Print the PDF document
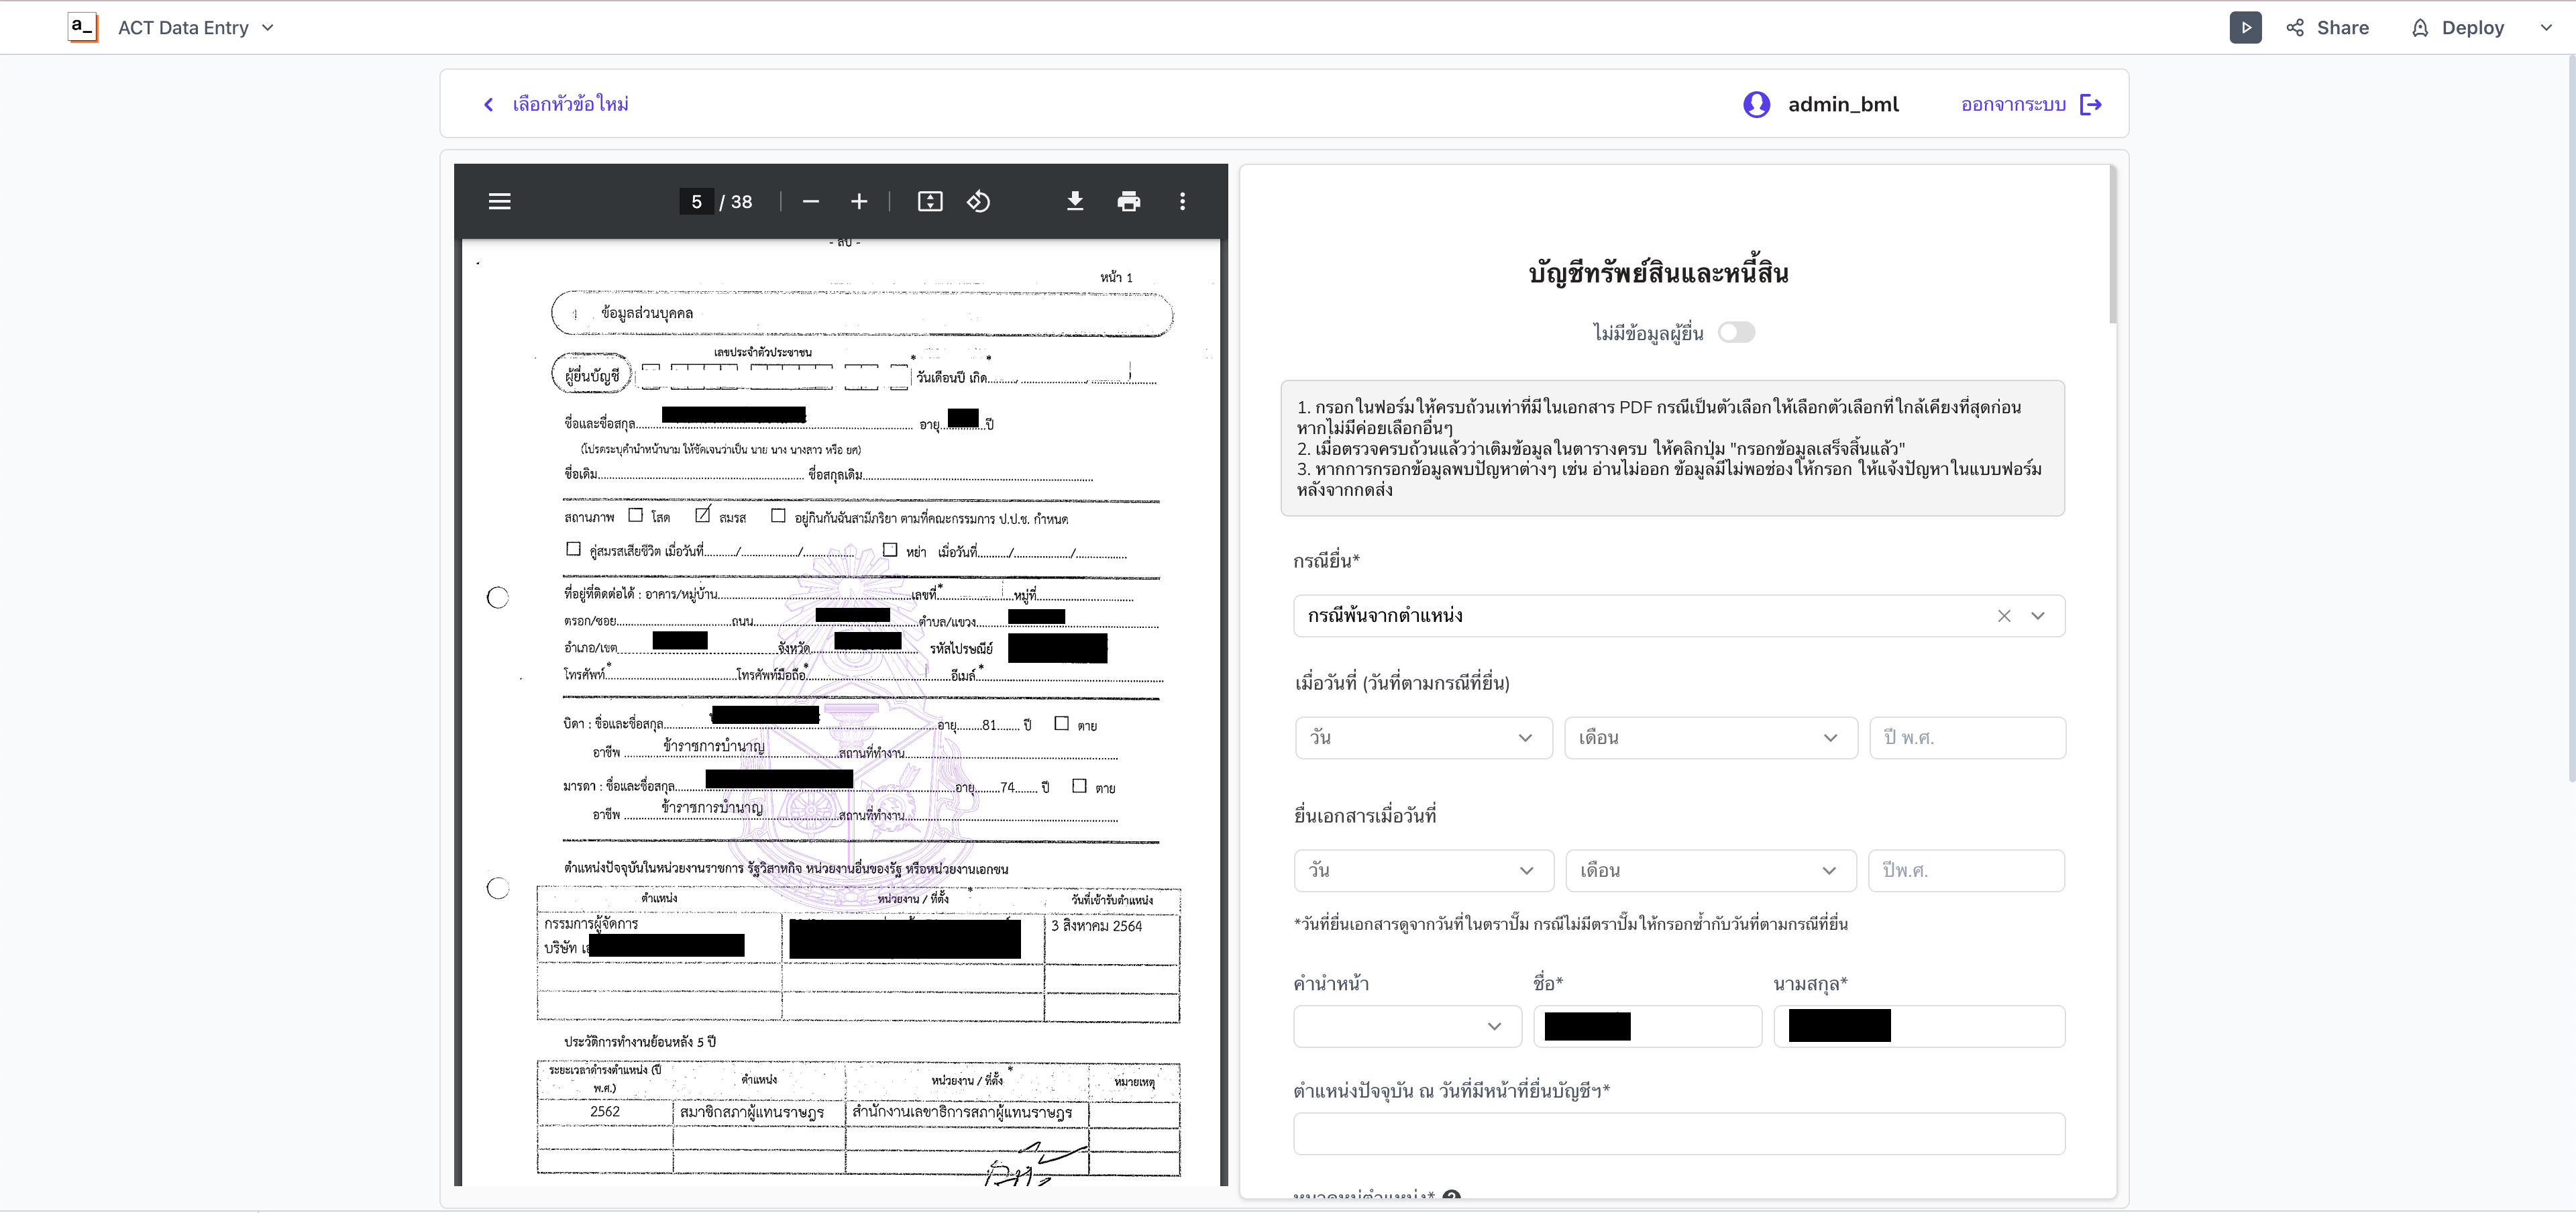Screen dimensions: 2576x1213 [x=1129, y=202]
